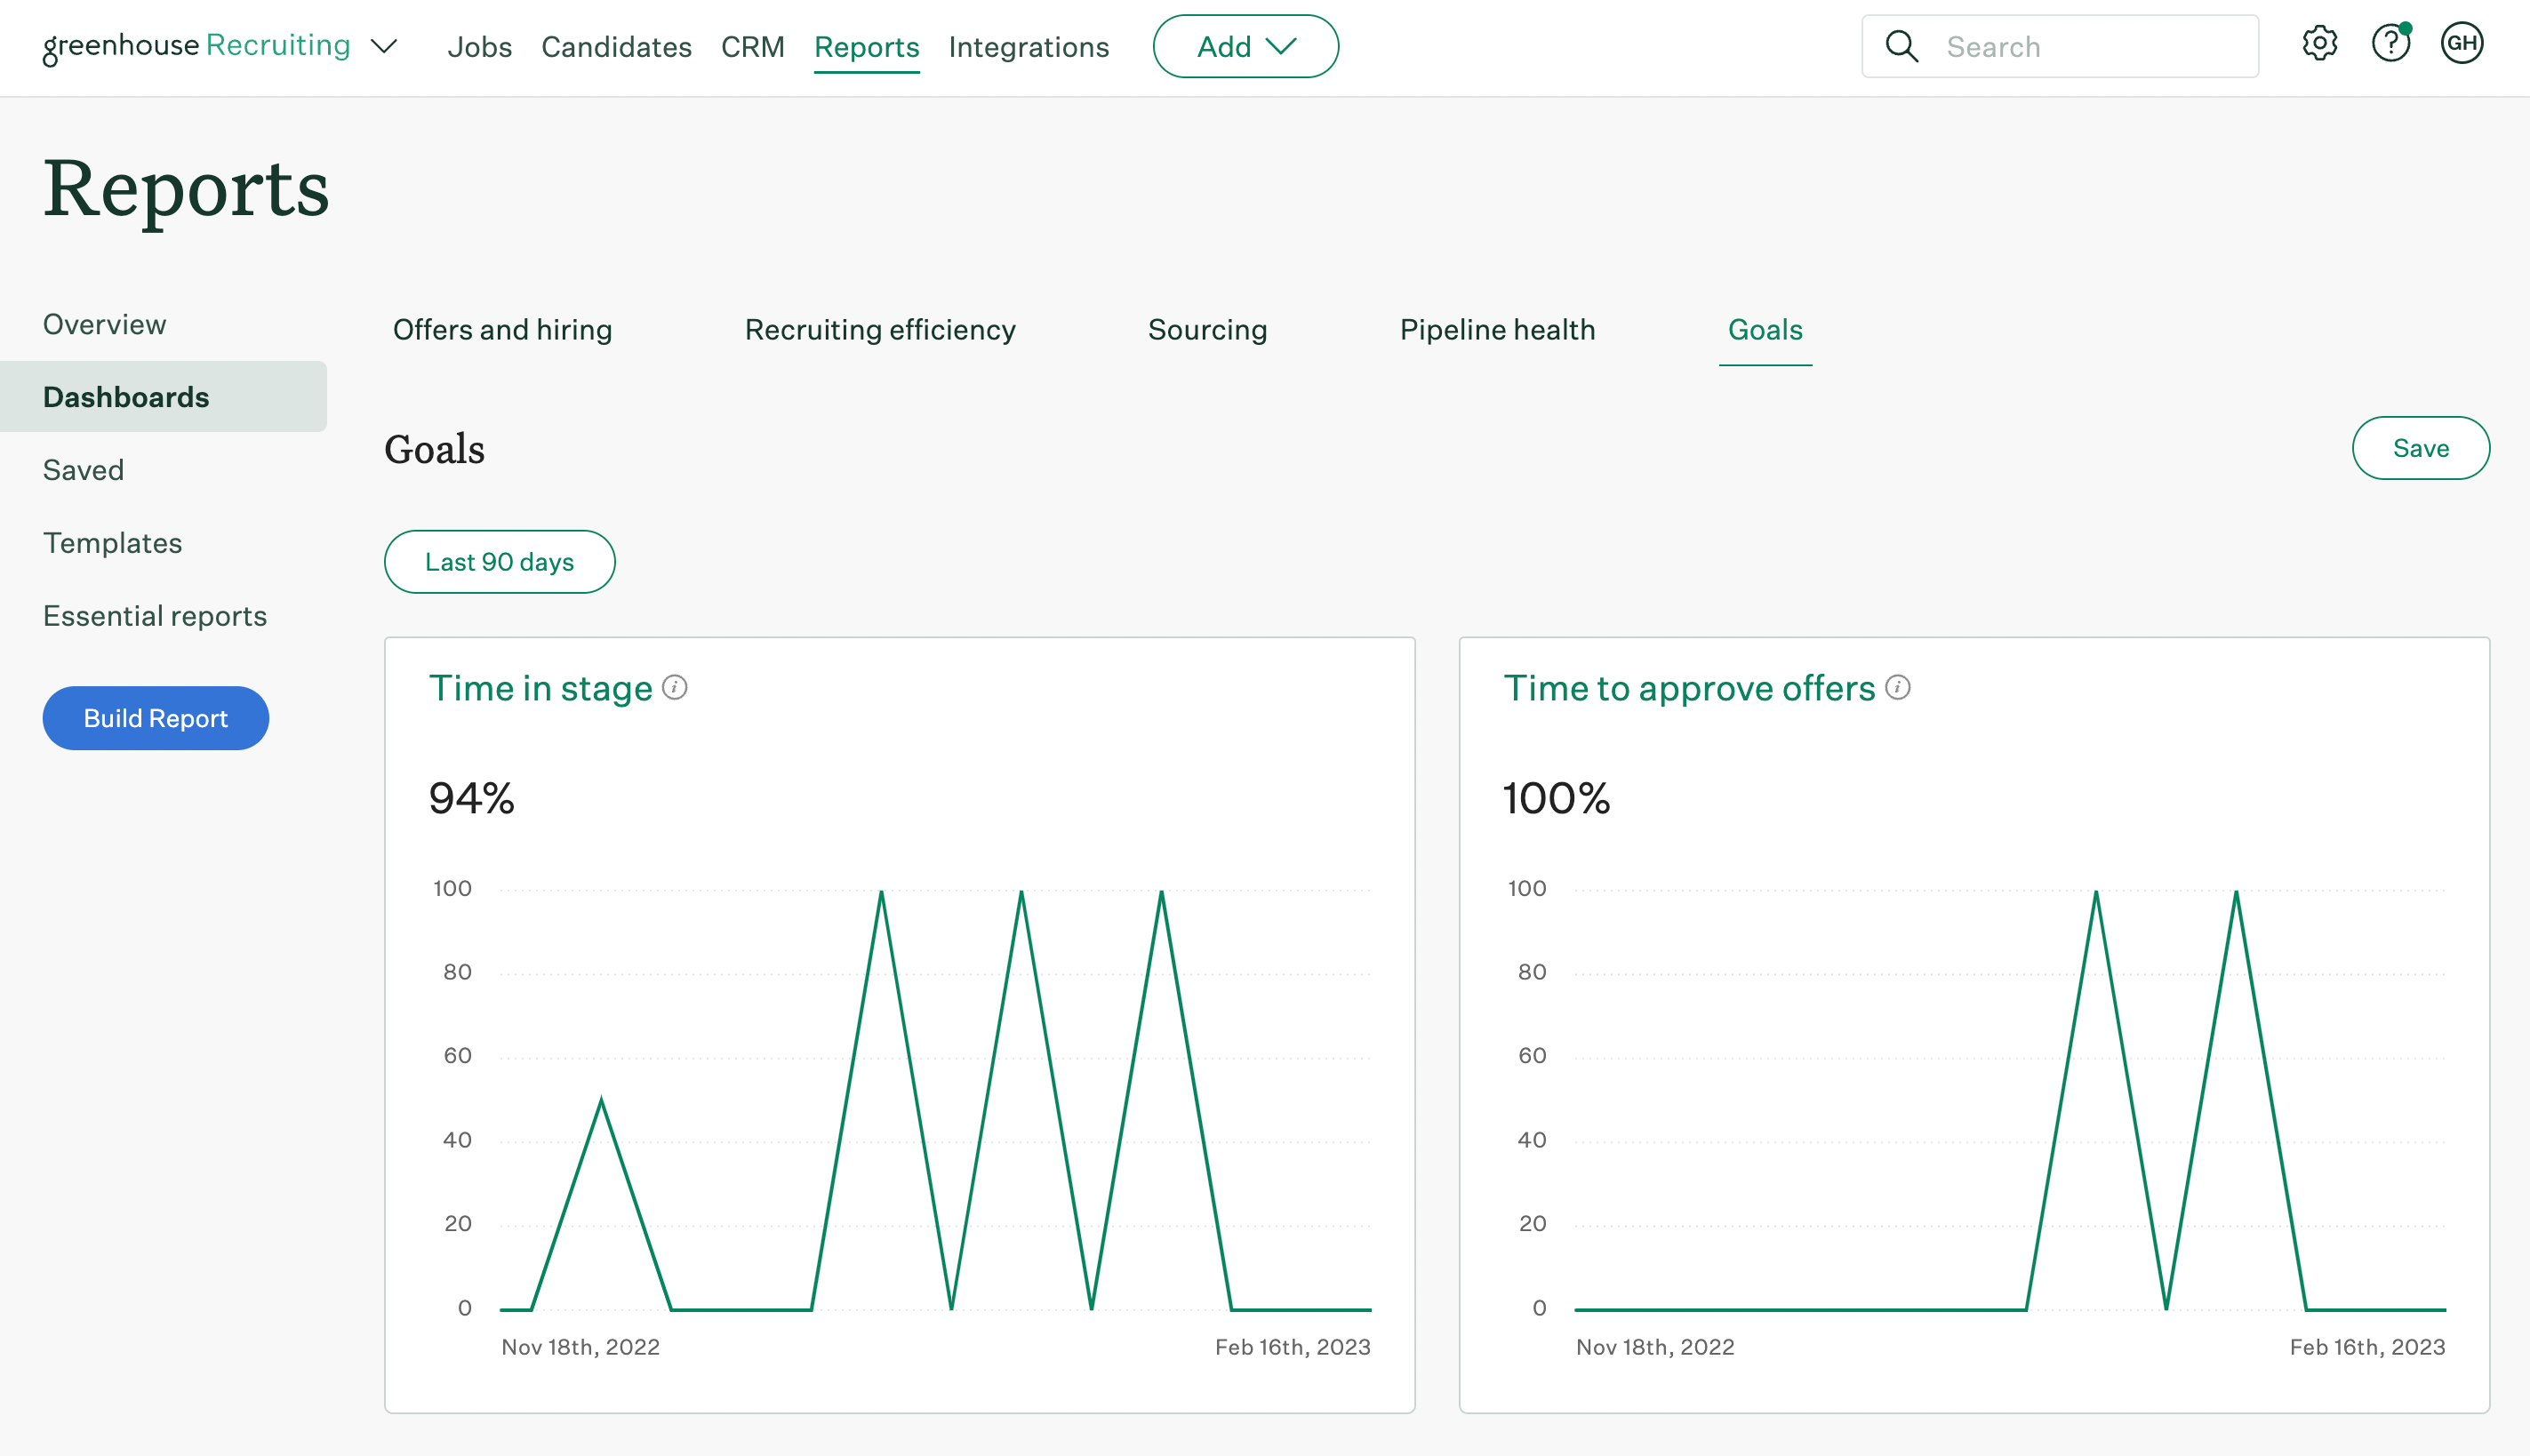The image size is (2530, 1456).
Task: Go to Candidates in the top navigation
Action: click(616, 47)
